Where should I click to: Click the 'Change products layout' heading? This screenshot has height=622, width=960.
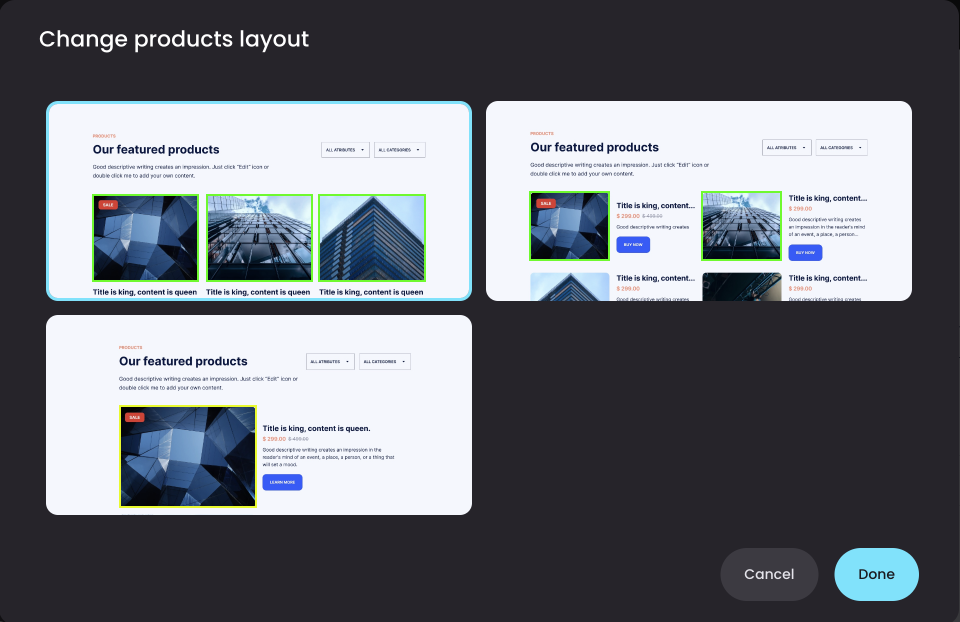(x=174, y=39)
